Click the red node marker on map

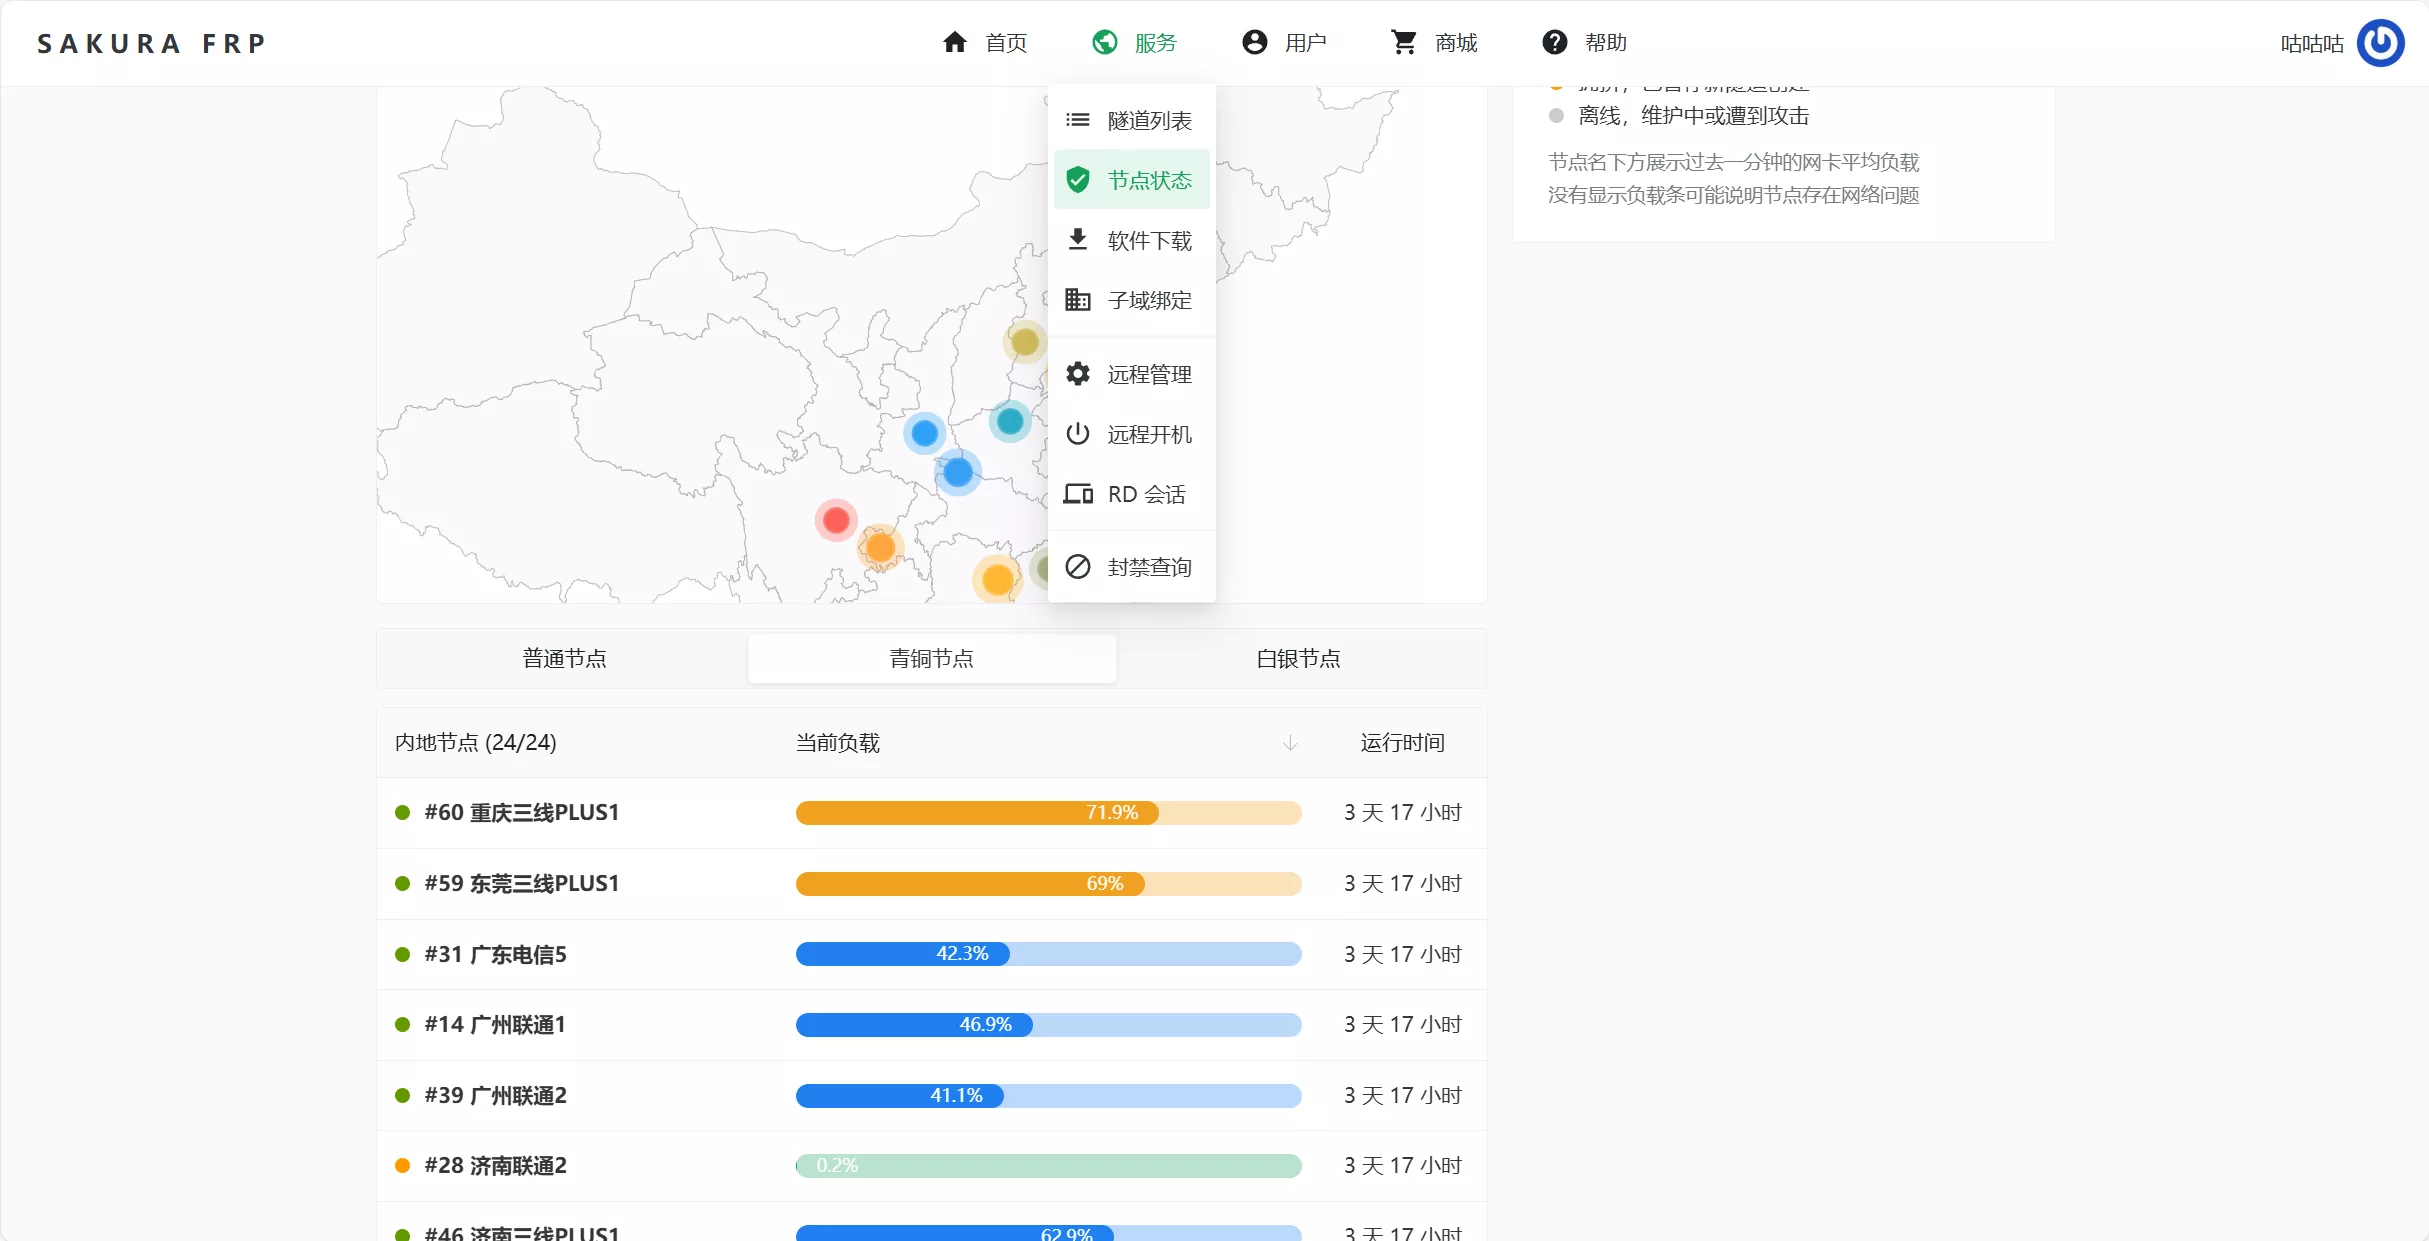836,520
